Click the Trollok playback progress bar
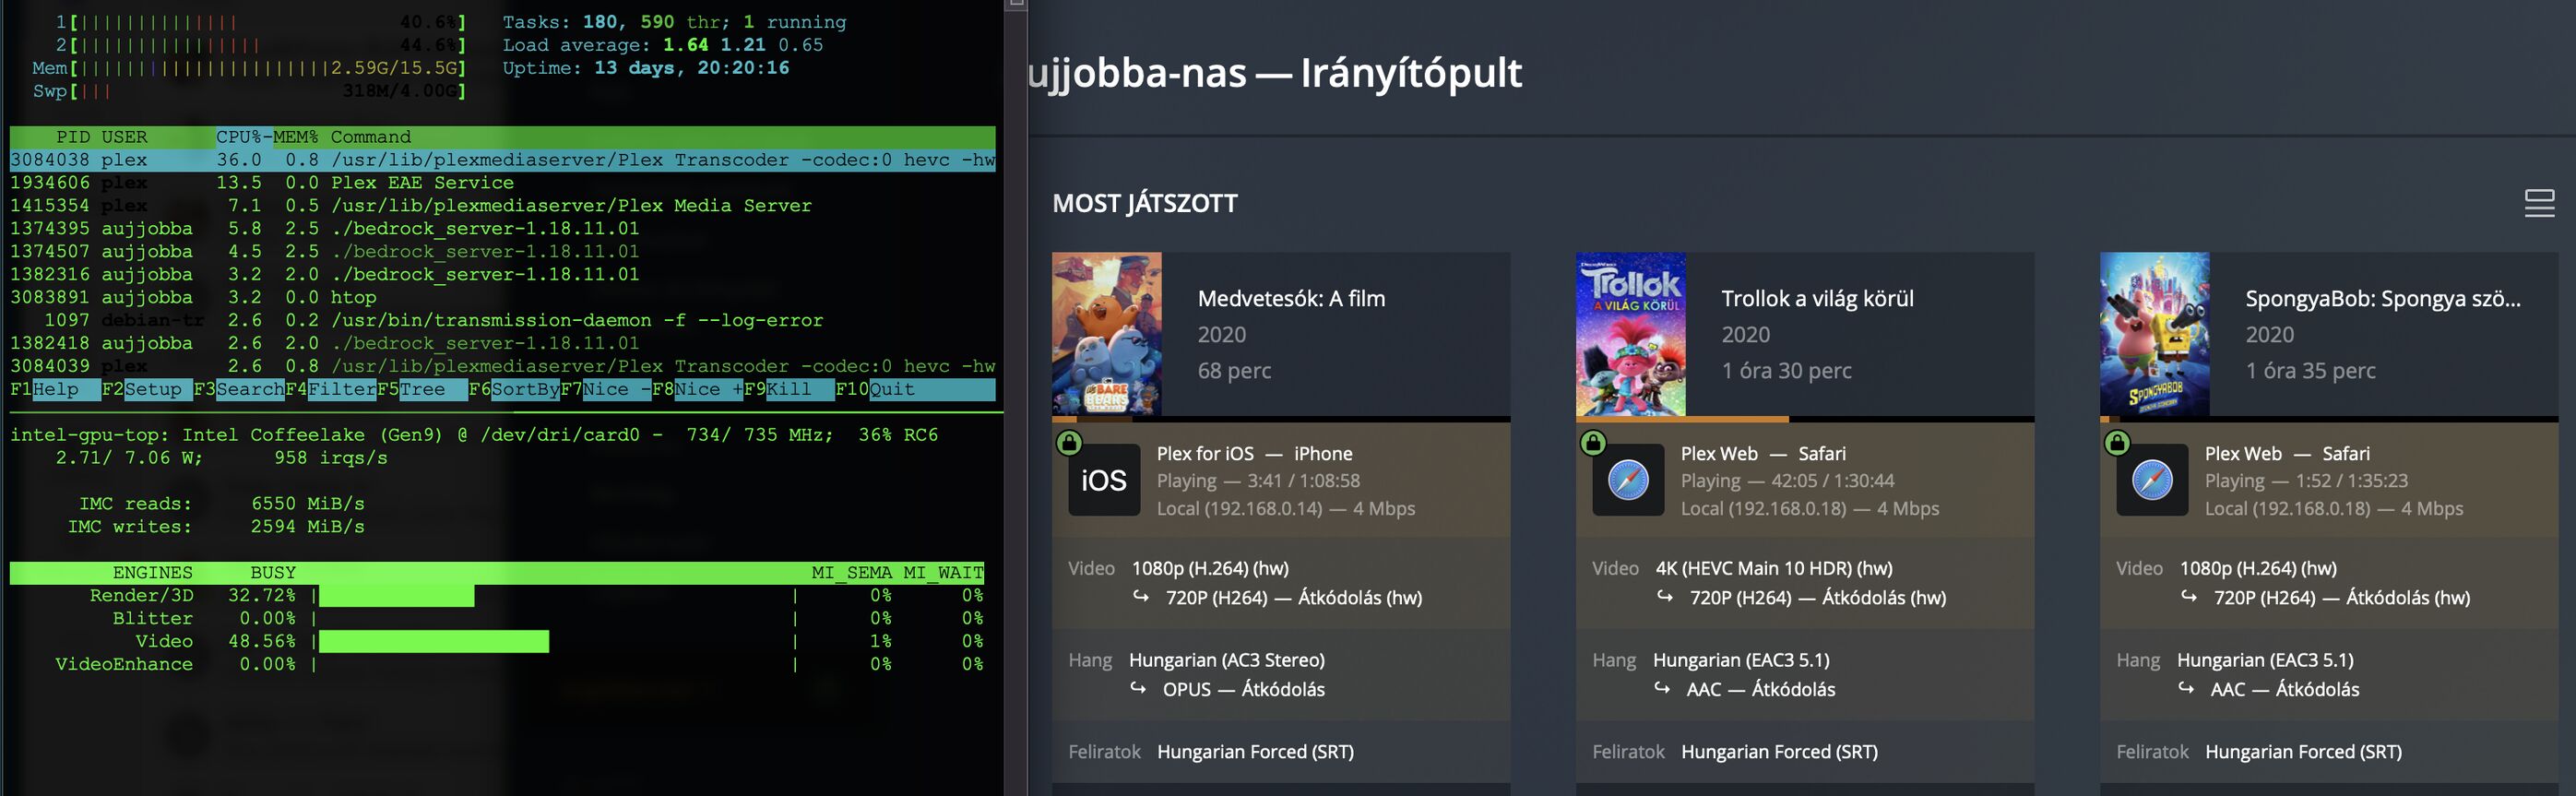The height and width of the screenshot is (796, 2576). 1805,419
